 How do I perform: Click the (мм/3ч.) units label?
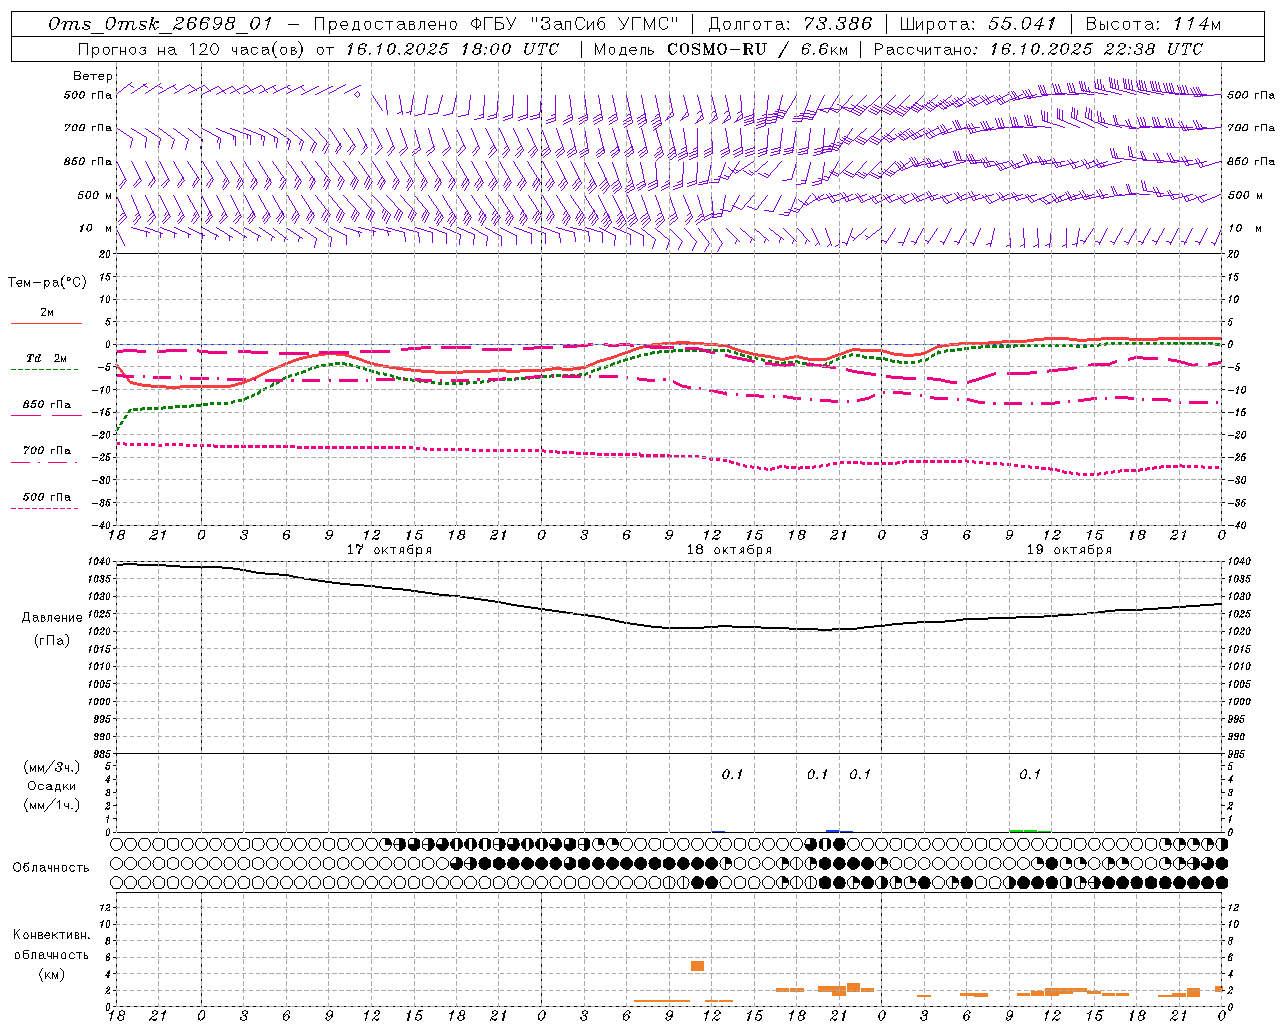click(x=52, y=767)
